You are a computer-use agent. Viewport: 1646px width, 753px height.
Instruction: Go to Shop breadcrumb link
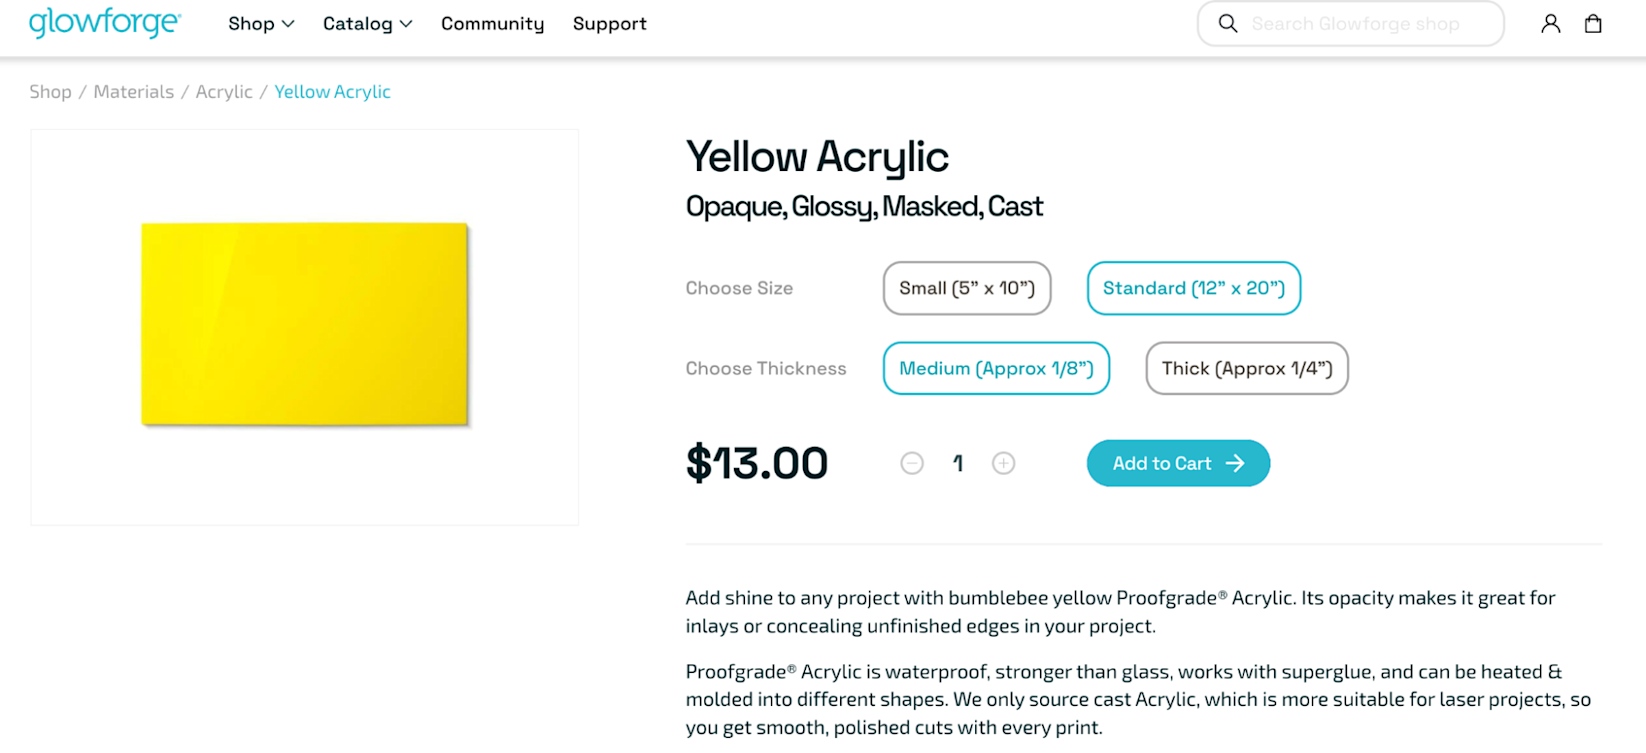50,92
